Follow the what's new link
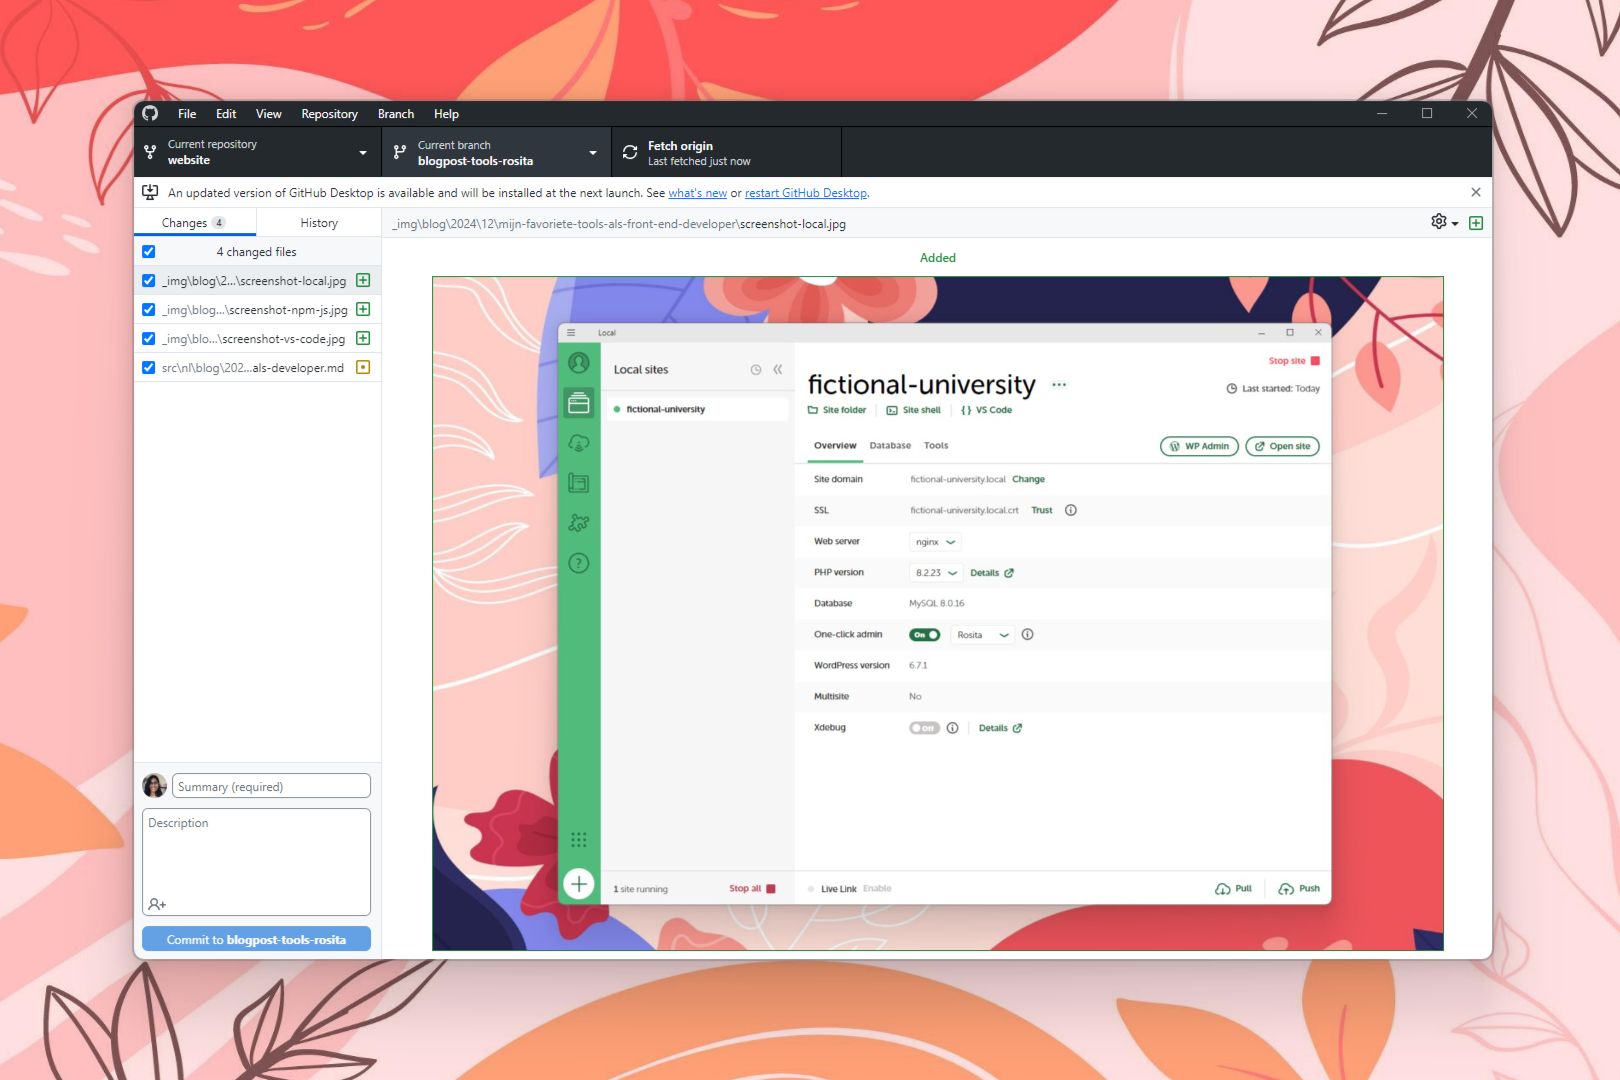Image resolution: width=1620 pixels, height=1080 pixels. pyautogui.click(x=698, y=193)
